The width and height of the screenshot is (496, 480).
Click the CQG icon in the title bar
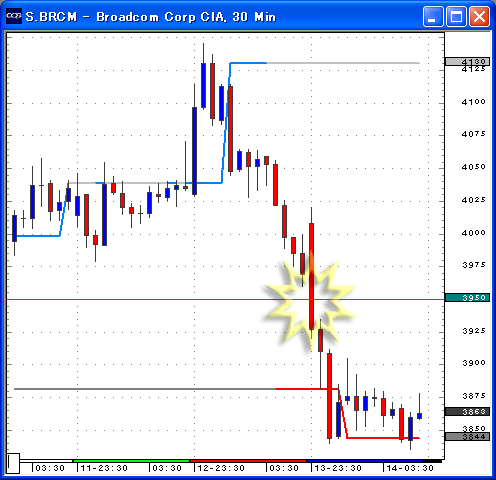click(14, 16)
